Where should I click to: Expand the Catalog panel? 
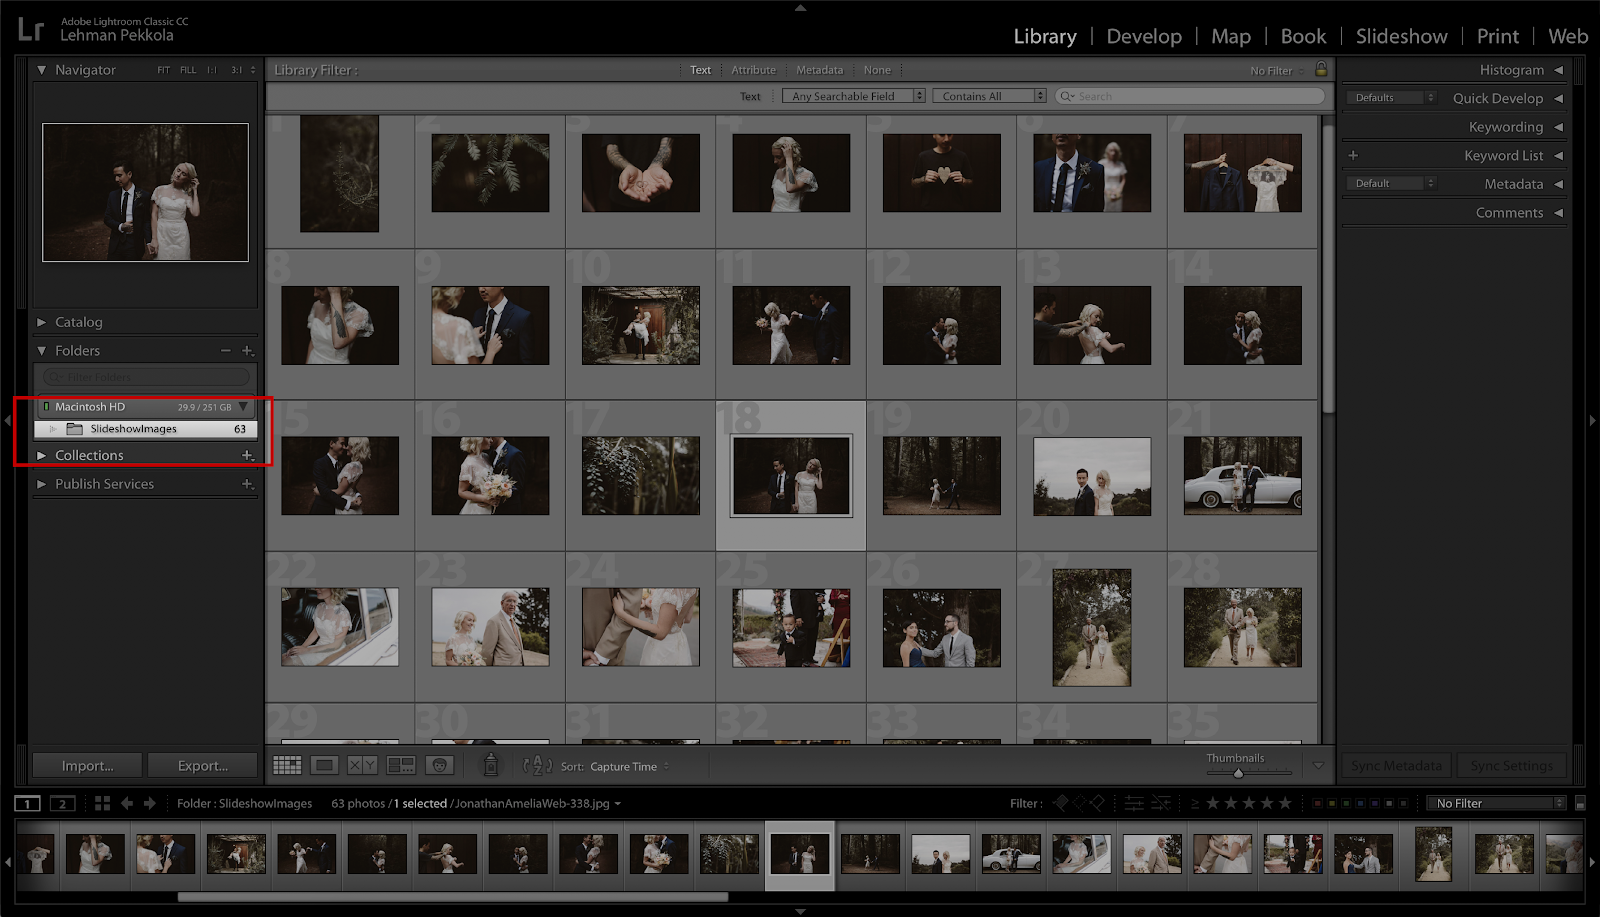79,322
